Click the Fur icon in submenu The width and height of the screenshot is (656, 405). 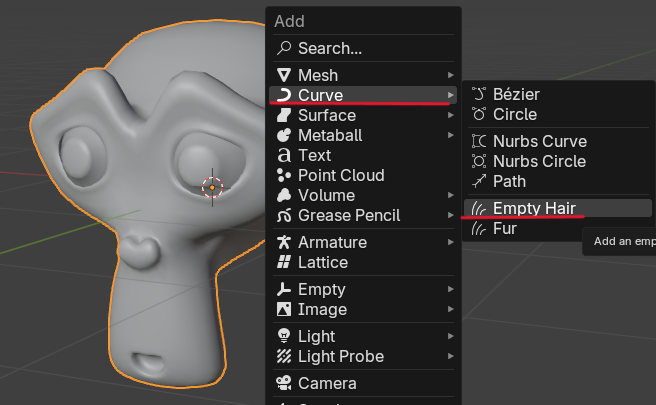point(479,228)
